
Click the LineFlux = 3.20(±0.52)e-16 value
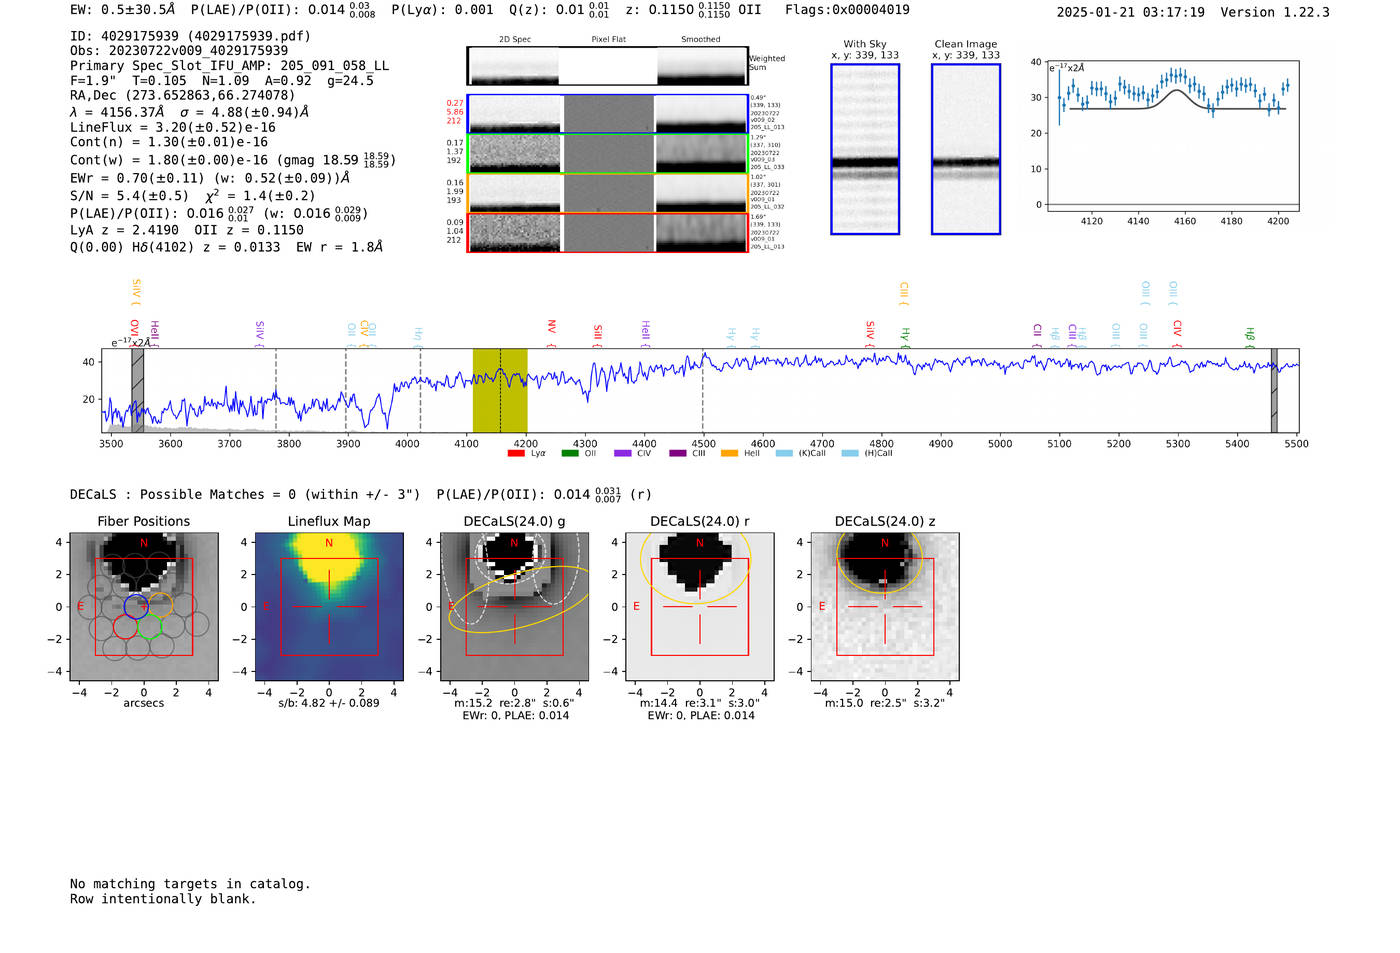pos(173,128)
